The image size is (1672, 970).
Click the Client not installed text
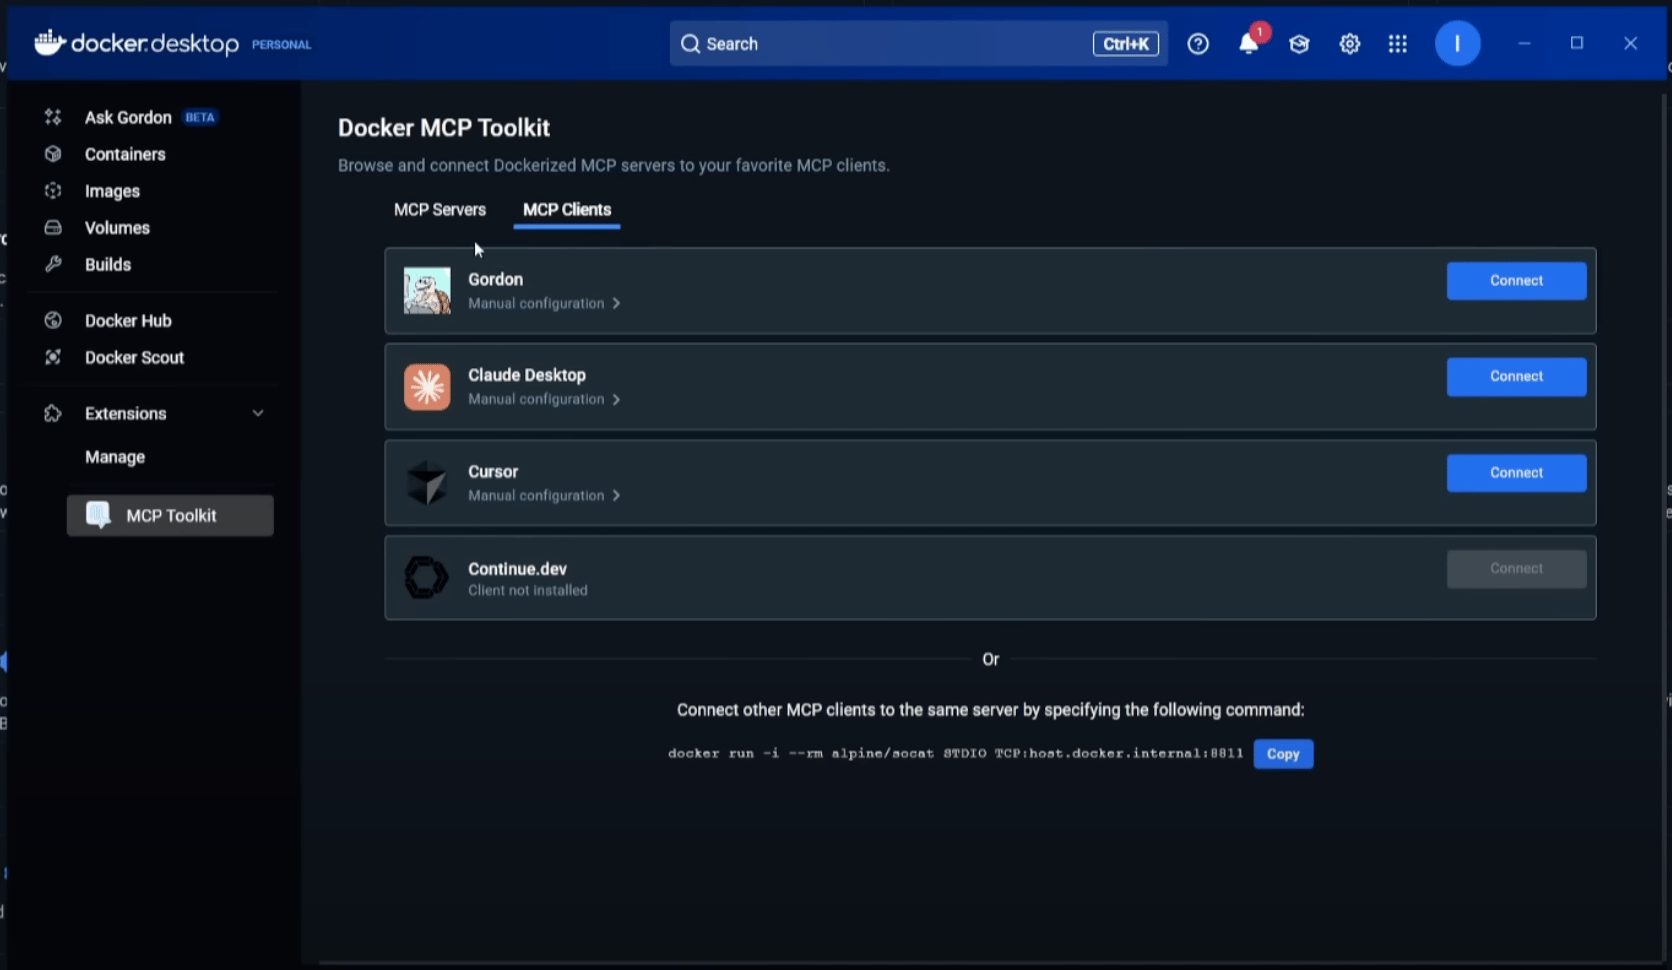point(528,591)
